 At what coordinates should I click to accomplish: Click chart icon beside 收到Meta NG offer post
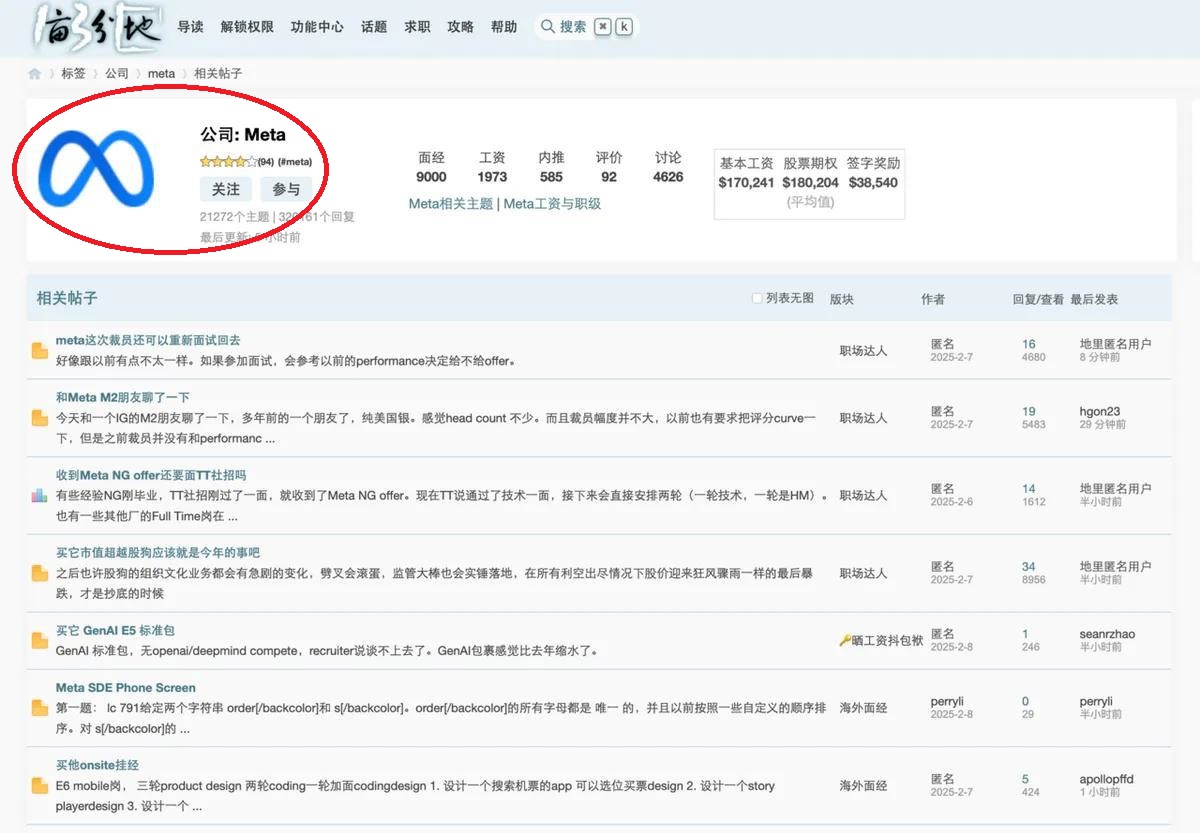tap(40, 496)
